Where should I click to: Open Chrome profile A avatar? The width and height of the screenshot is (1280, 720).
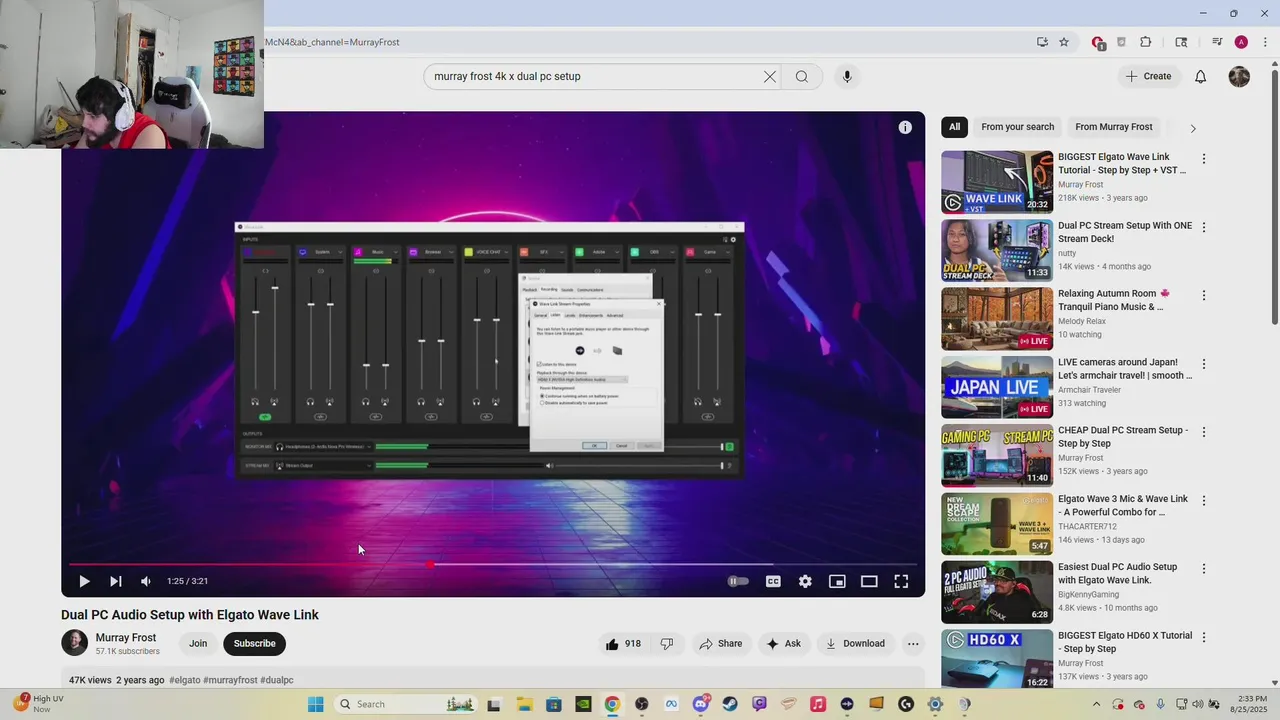tap(1241, 42)
